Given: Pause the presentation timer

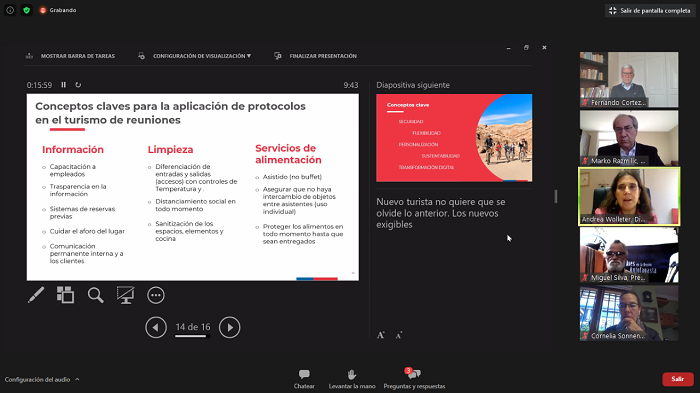Looking at the screenshot, I should click(63, 85).
